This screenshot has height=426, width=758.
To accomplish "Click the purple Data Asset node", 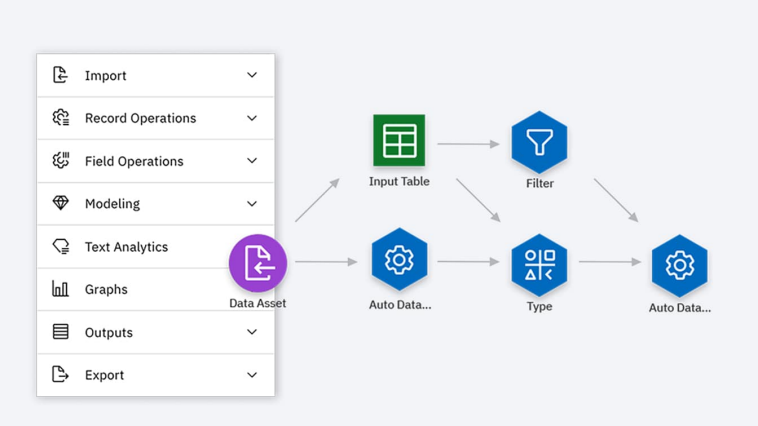I will click(258, 264).
